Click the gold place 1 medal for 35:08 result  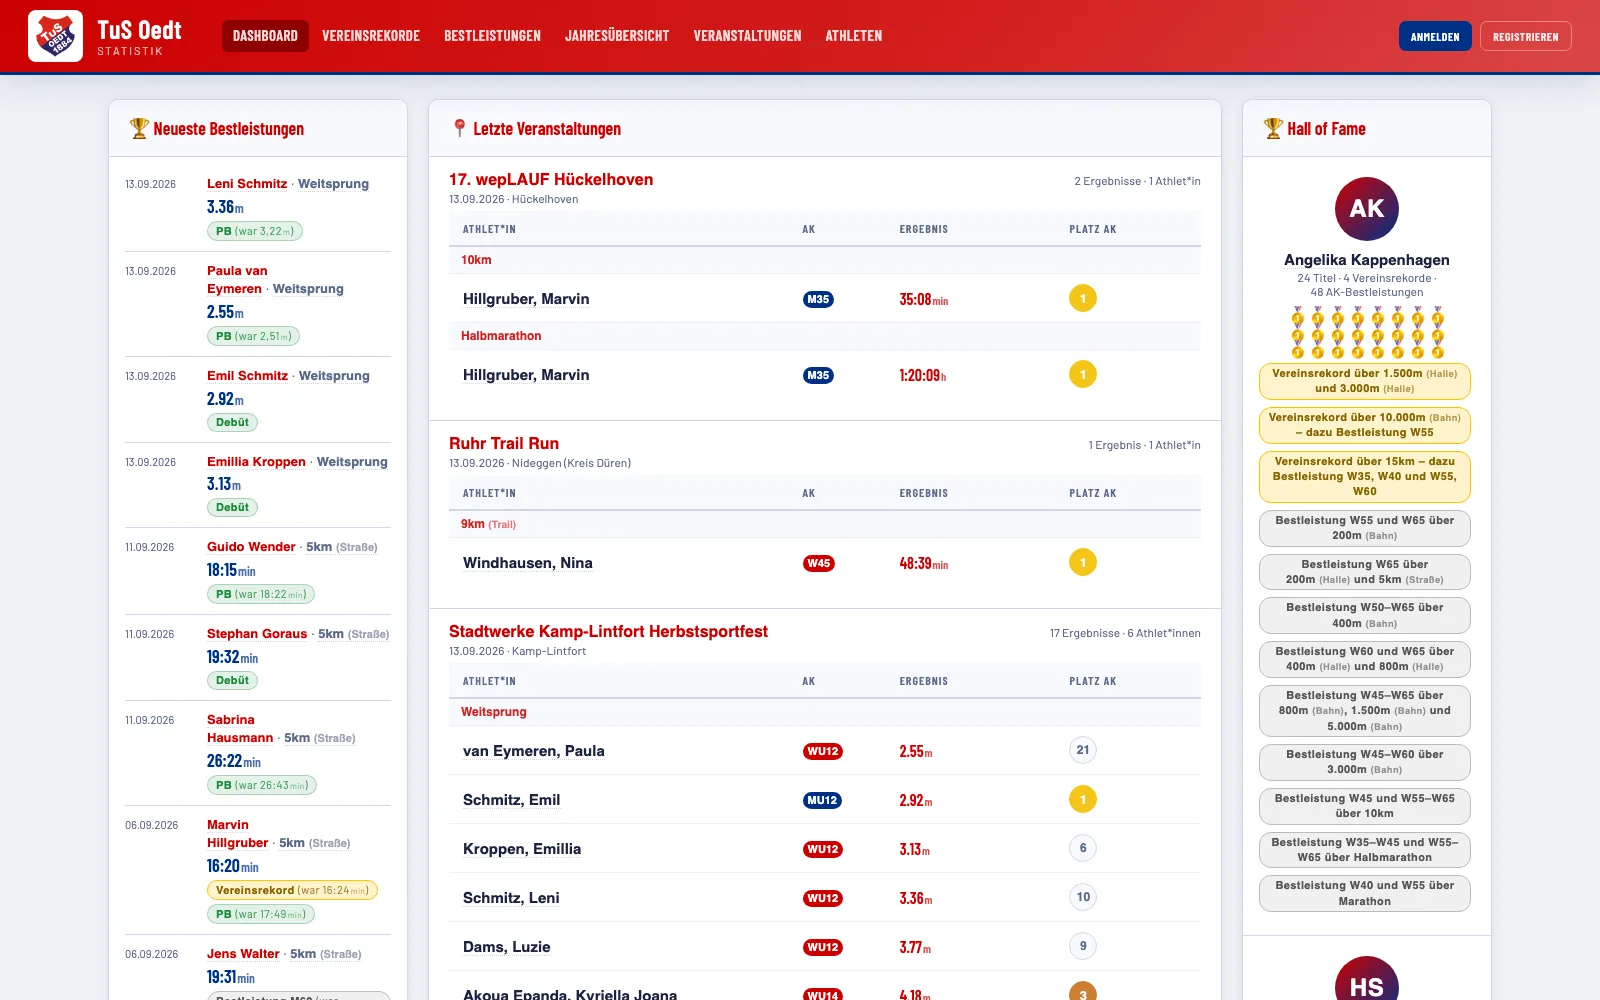tap(1083, 298)
